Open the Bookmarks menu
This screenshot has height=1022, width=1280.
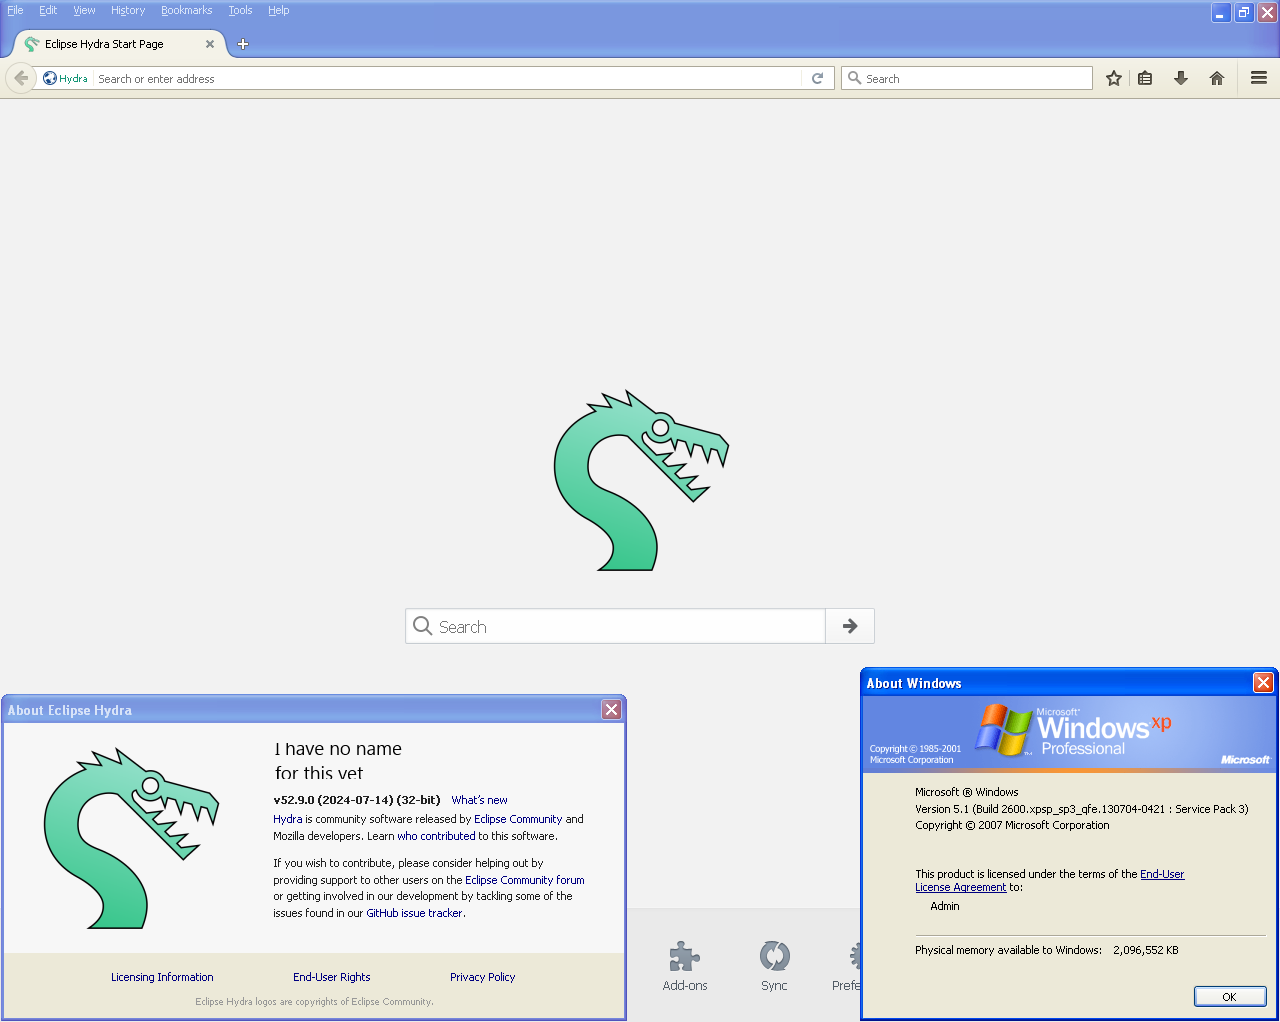187,10
